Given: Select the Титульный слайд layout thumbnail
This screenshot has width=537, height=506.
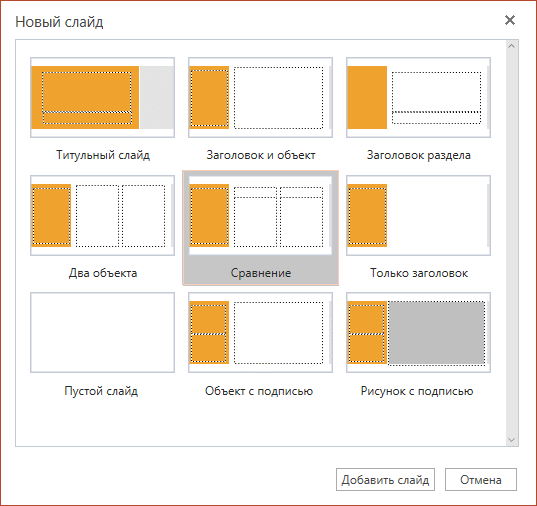Looking at the screenshot, I should (102, 98).
